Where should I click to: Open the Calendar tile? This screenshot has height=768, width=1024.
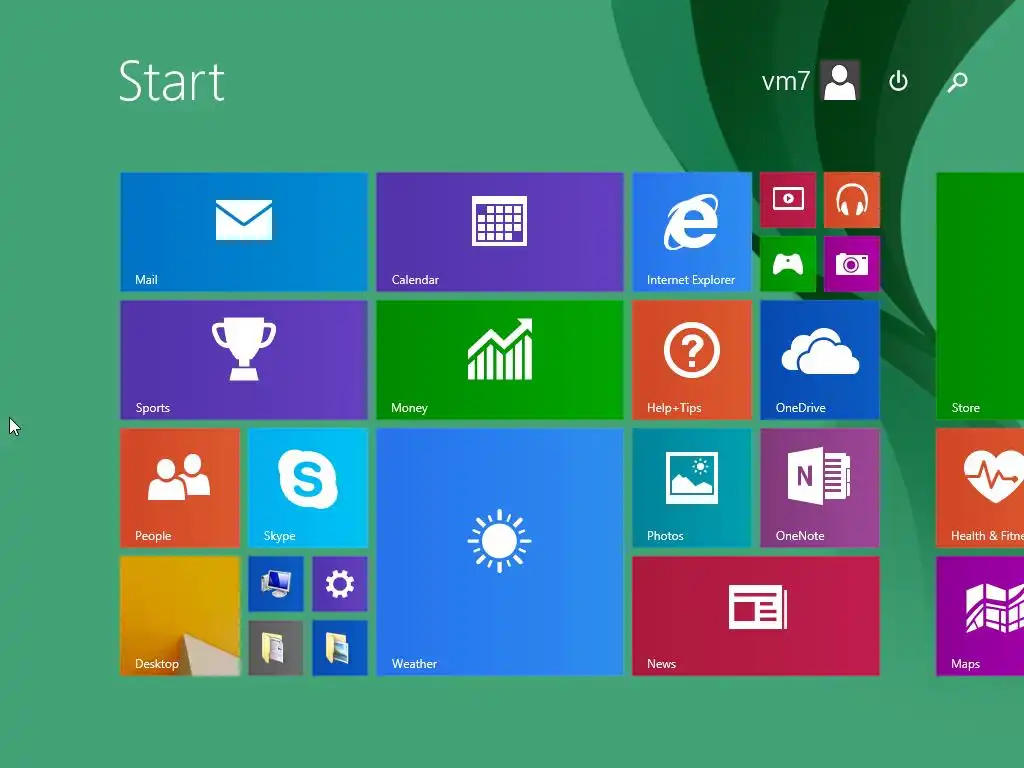[500, 232]
